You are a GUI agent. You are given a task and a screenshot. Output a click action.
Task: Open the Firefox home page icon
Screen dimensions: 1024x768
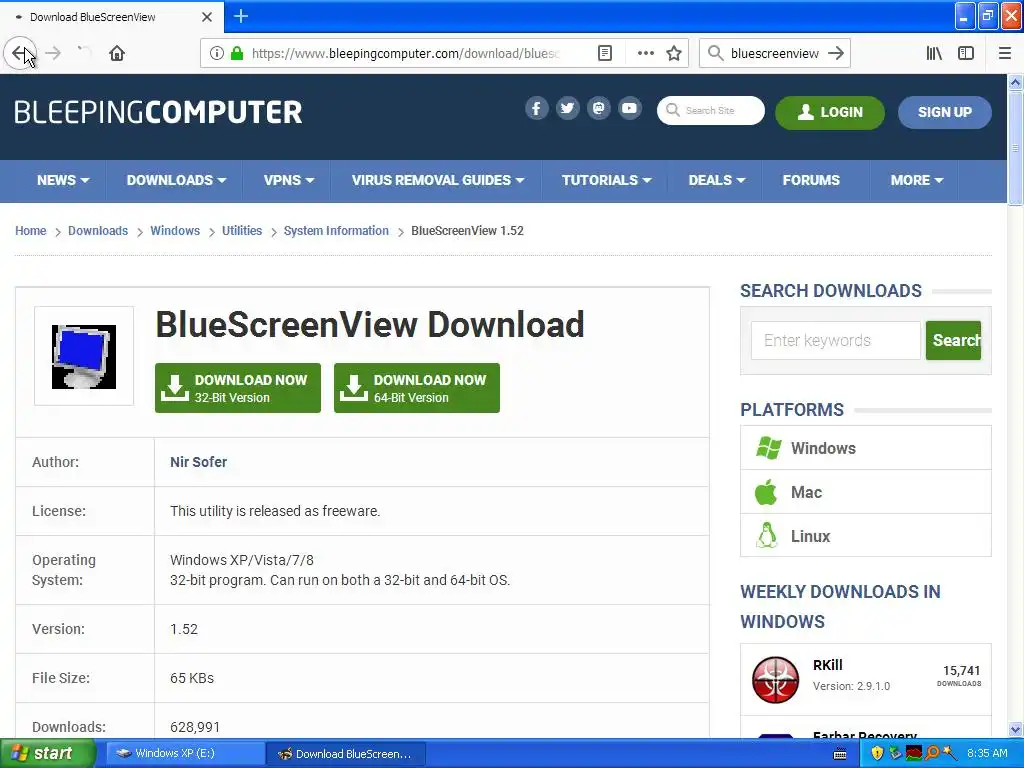coord(117,53)
